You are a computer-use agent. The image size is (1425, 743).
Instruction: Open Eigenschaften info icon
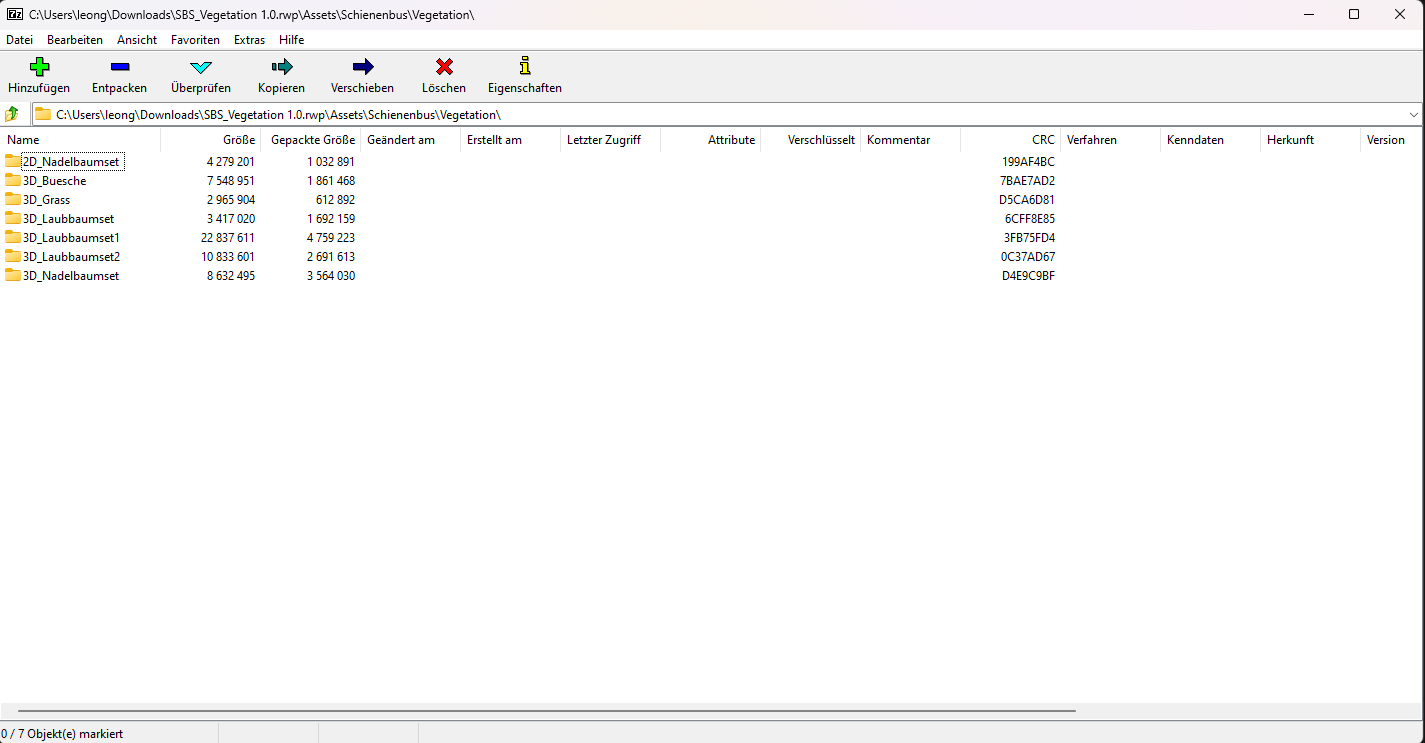[x=525, y=67]
